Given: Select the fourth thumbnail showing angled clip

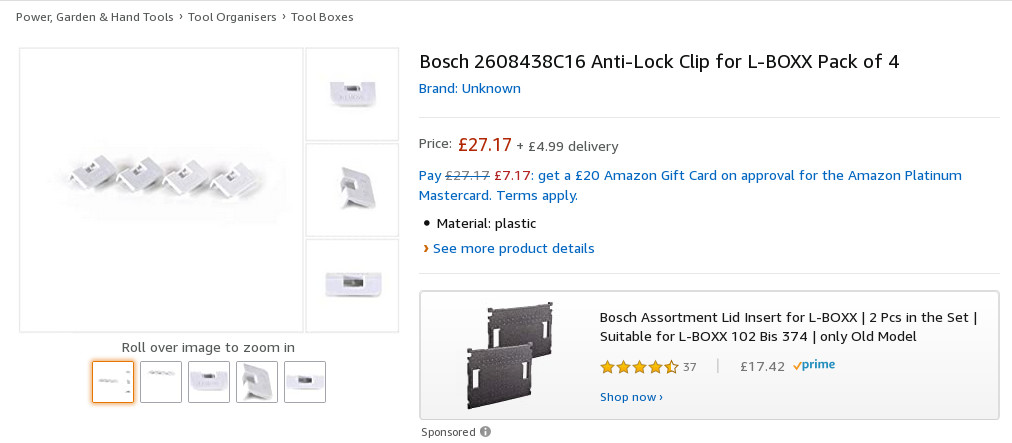Looking at the screenshot, I should point(257,382).
